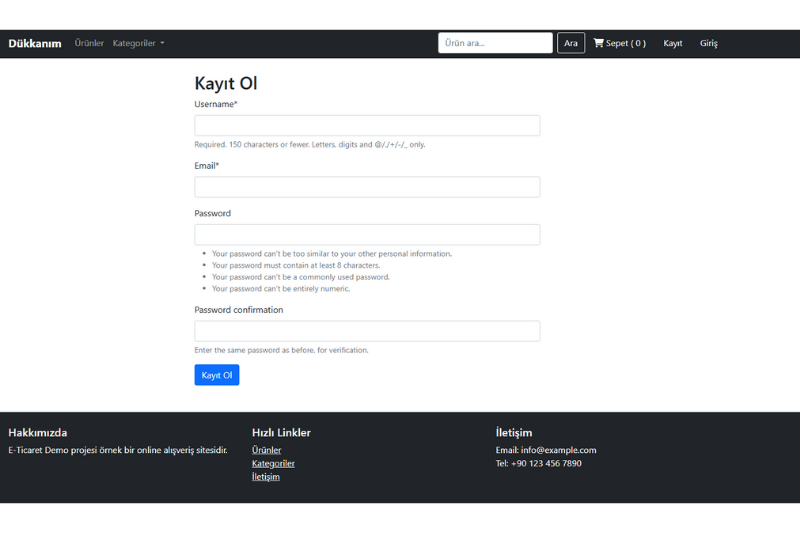Select the Email input field
This screenshot has width=800, height=533.
click(367, 187)
